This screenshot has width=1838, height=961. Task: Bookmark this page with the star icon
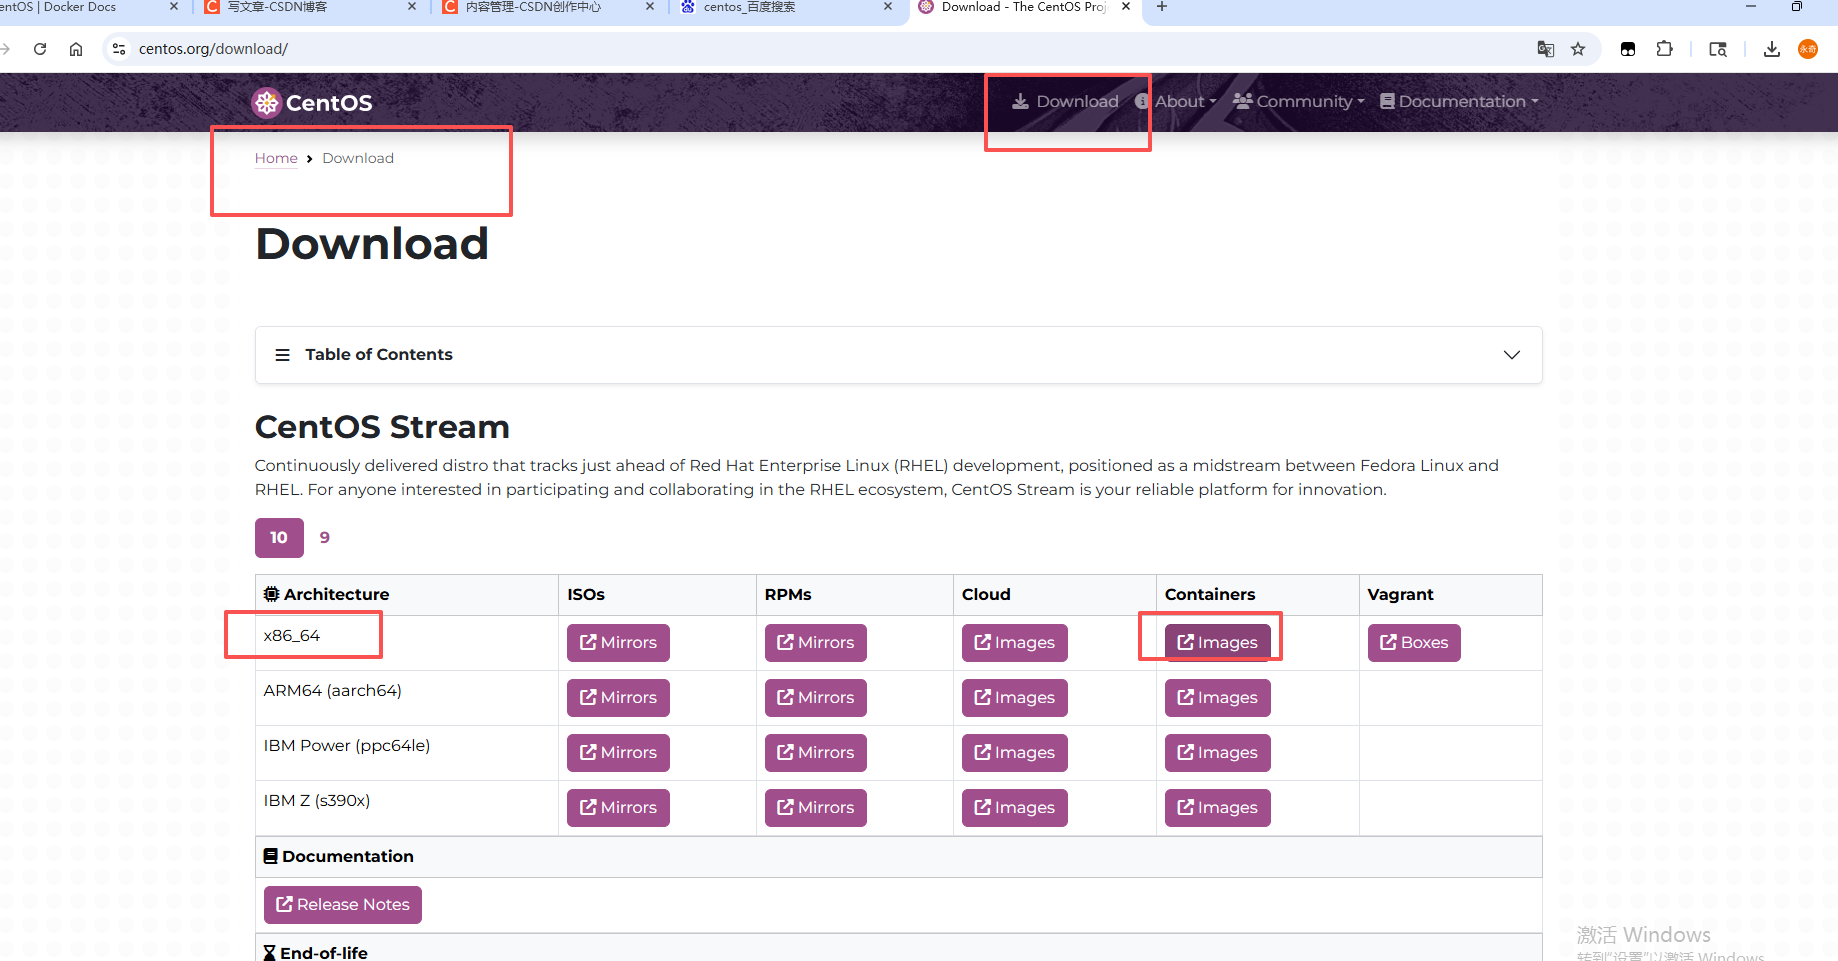pyautogui.click(x=1578, y=49)
